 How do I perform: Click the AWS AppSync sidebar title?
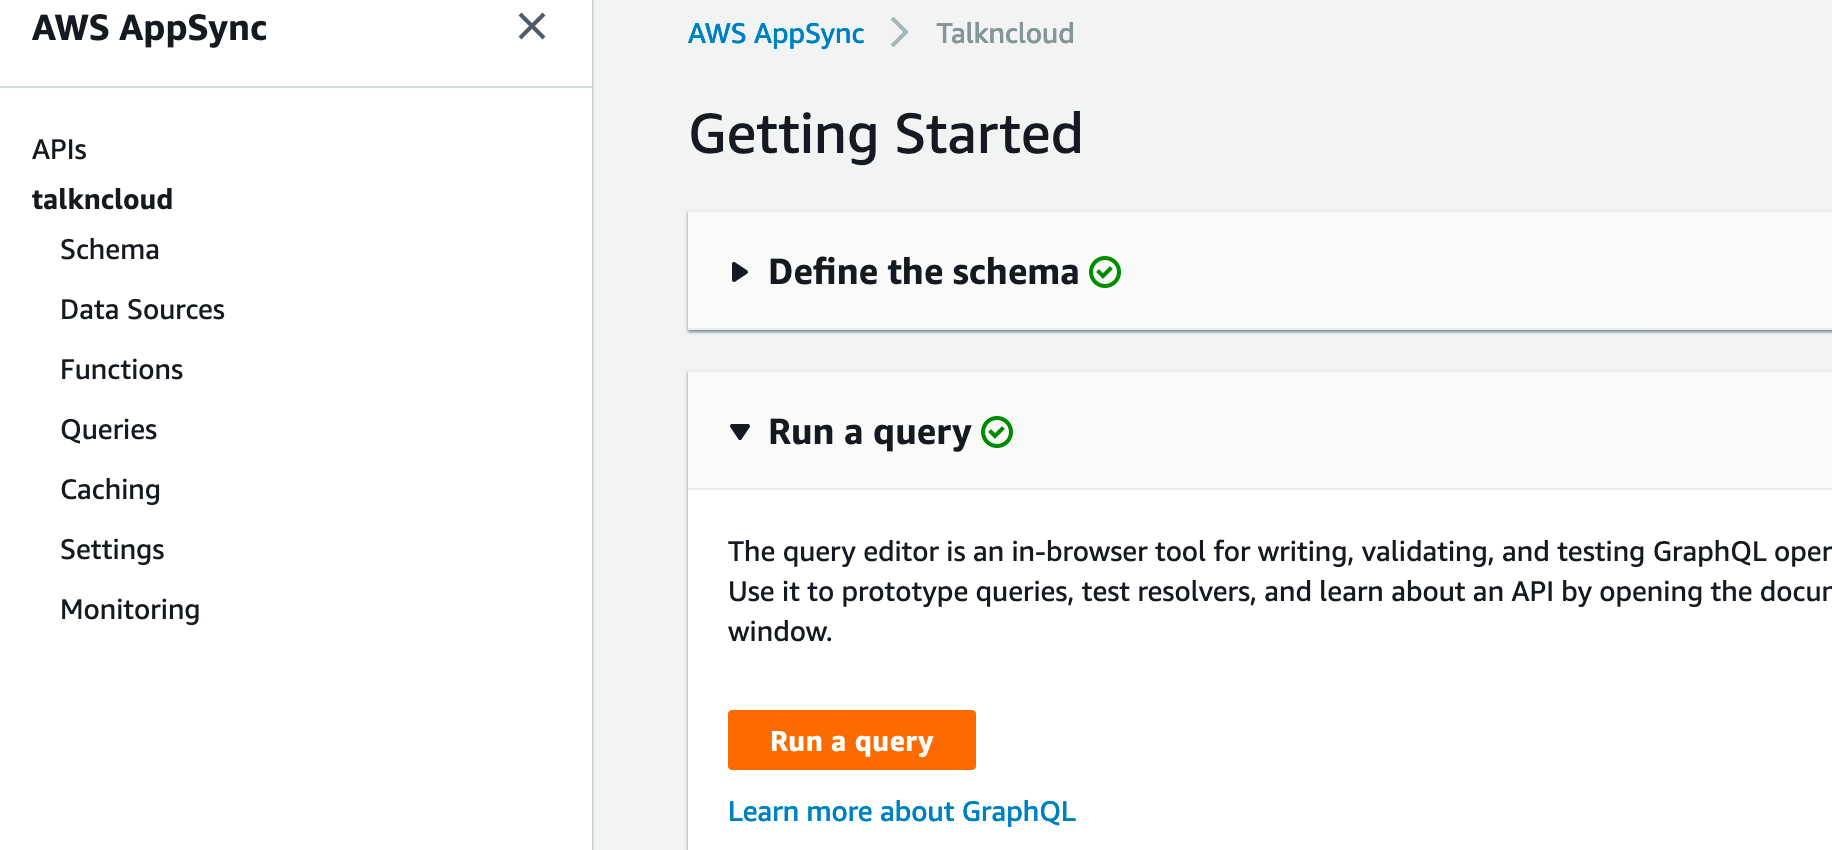[x=149, y=28]
